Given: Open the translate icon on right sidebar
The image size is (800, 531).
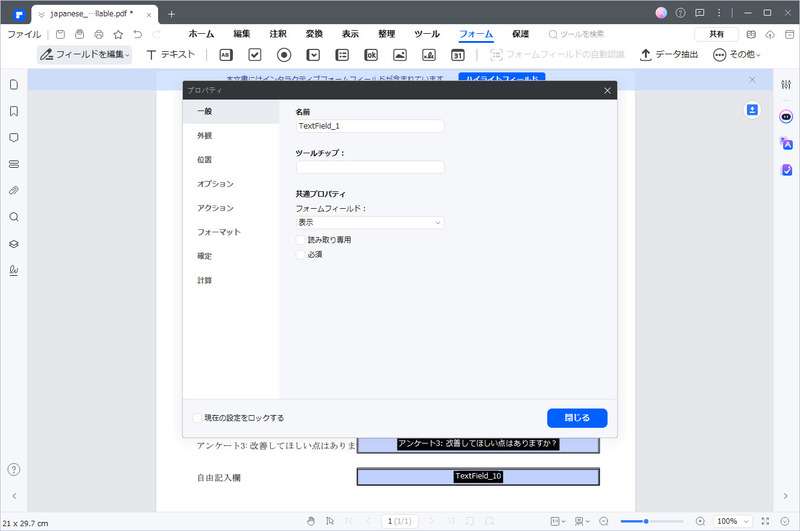Looking at the screenshot, I should [786, 144].
